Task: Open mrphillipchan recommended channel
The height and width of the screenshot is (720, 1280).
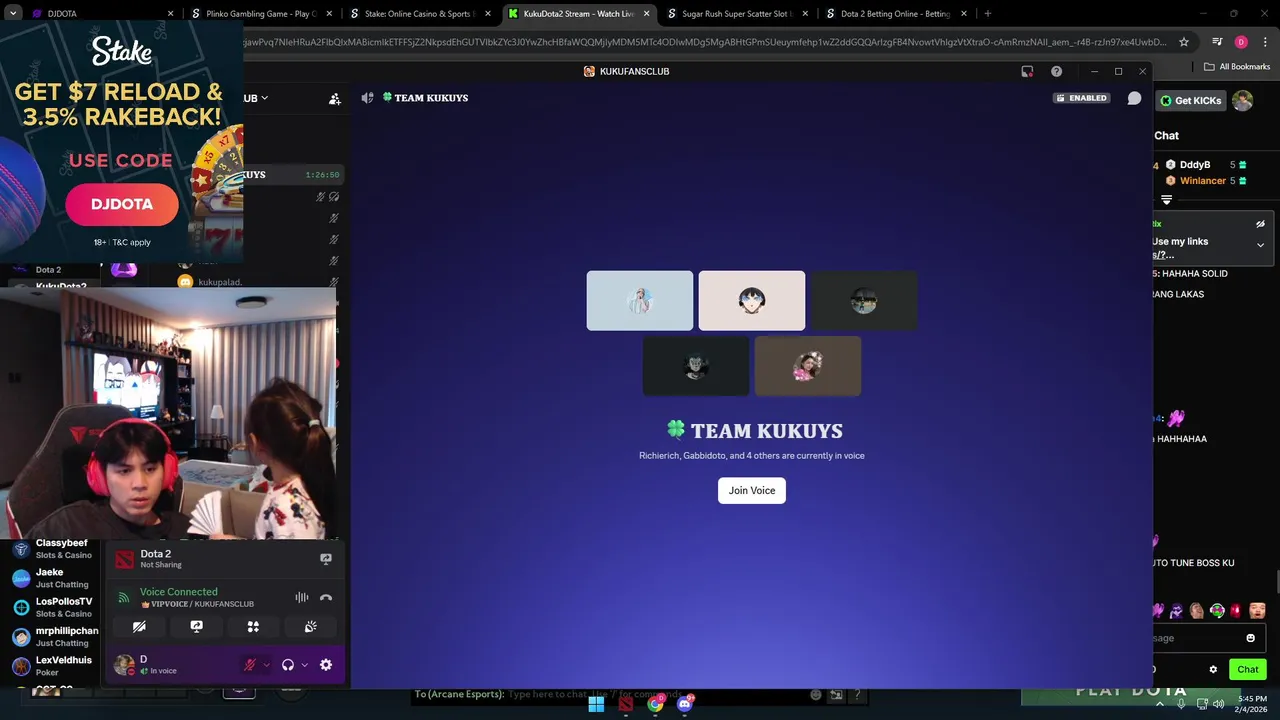Action: point(54,637)
